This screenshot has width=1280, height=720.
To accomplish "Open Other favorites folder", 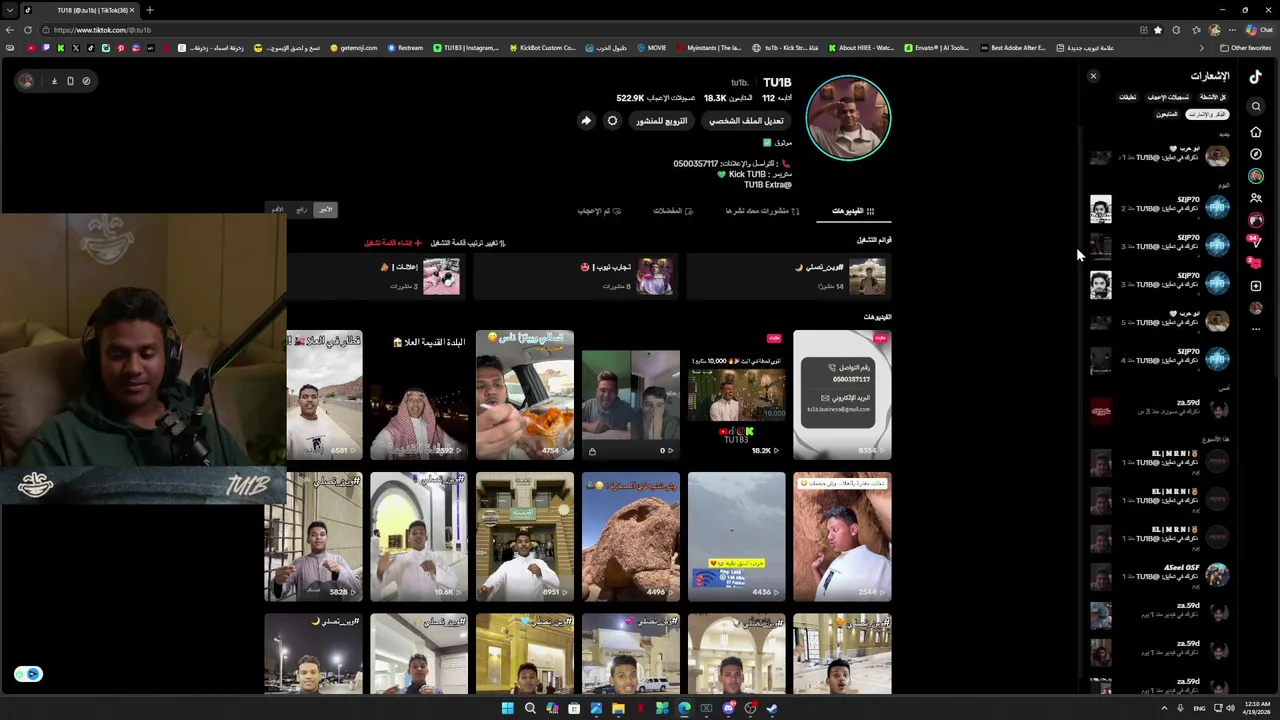I will [1246, 48].
